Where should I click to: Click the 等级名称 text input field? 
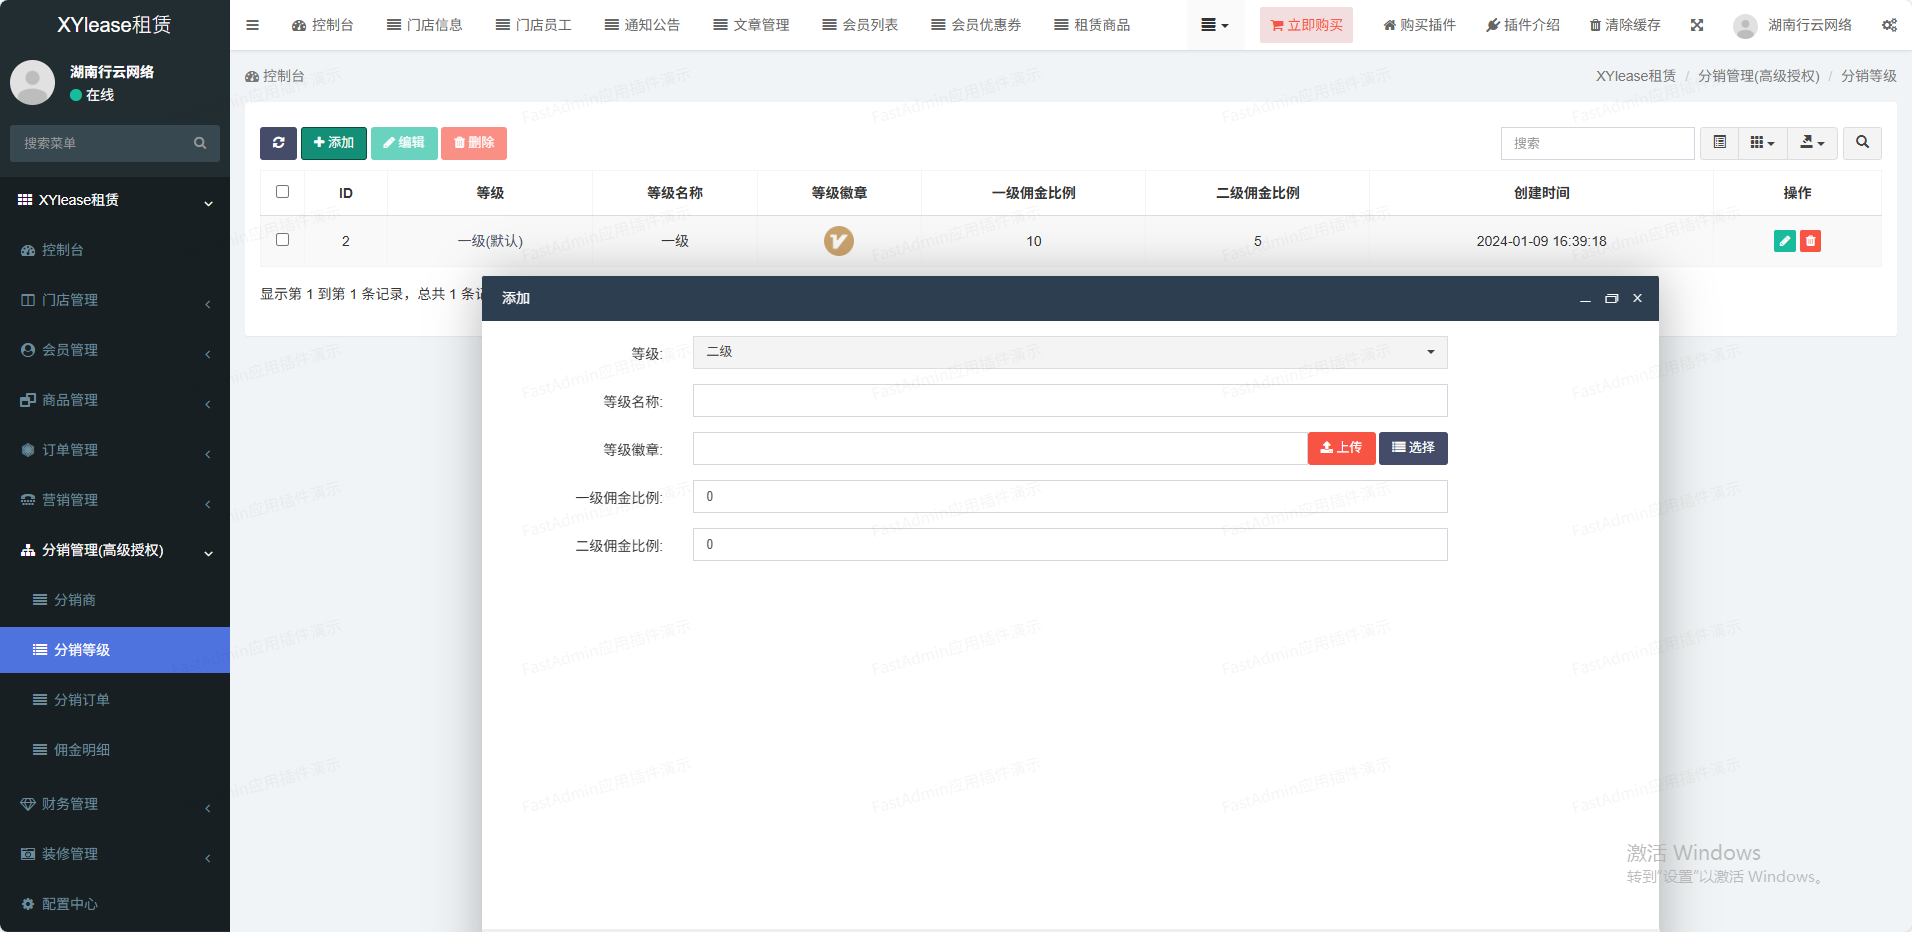point(1069,401)
